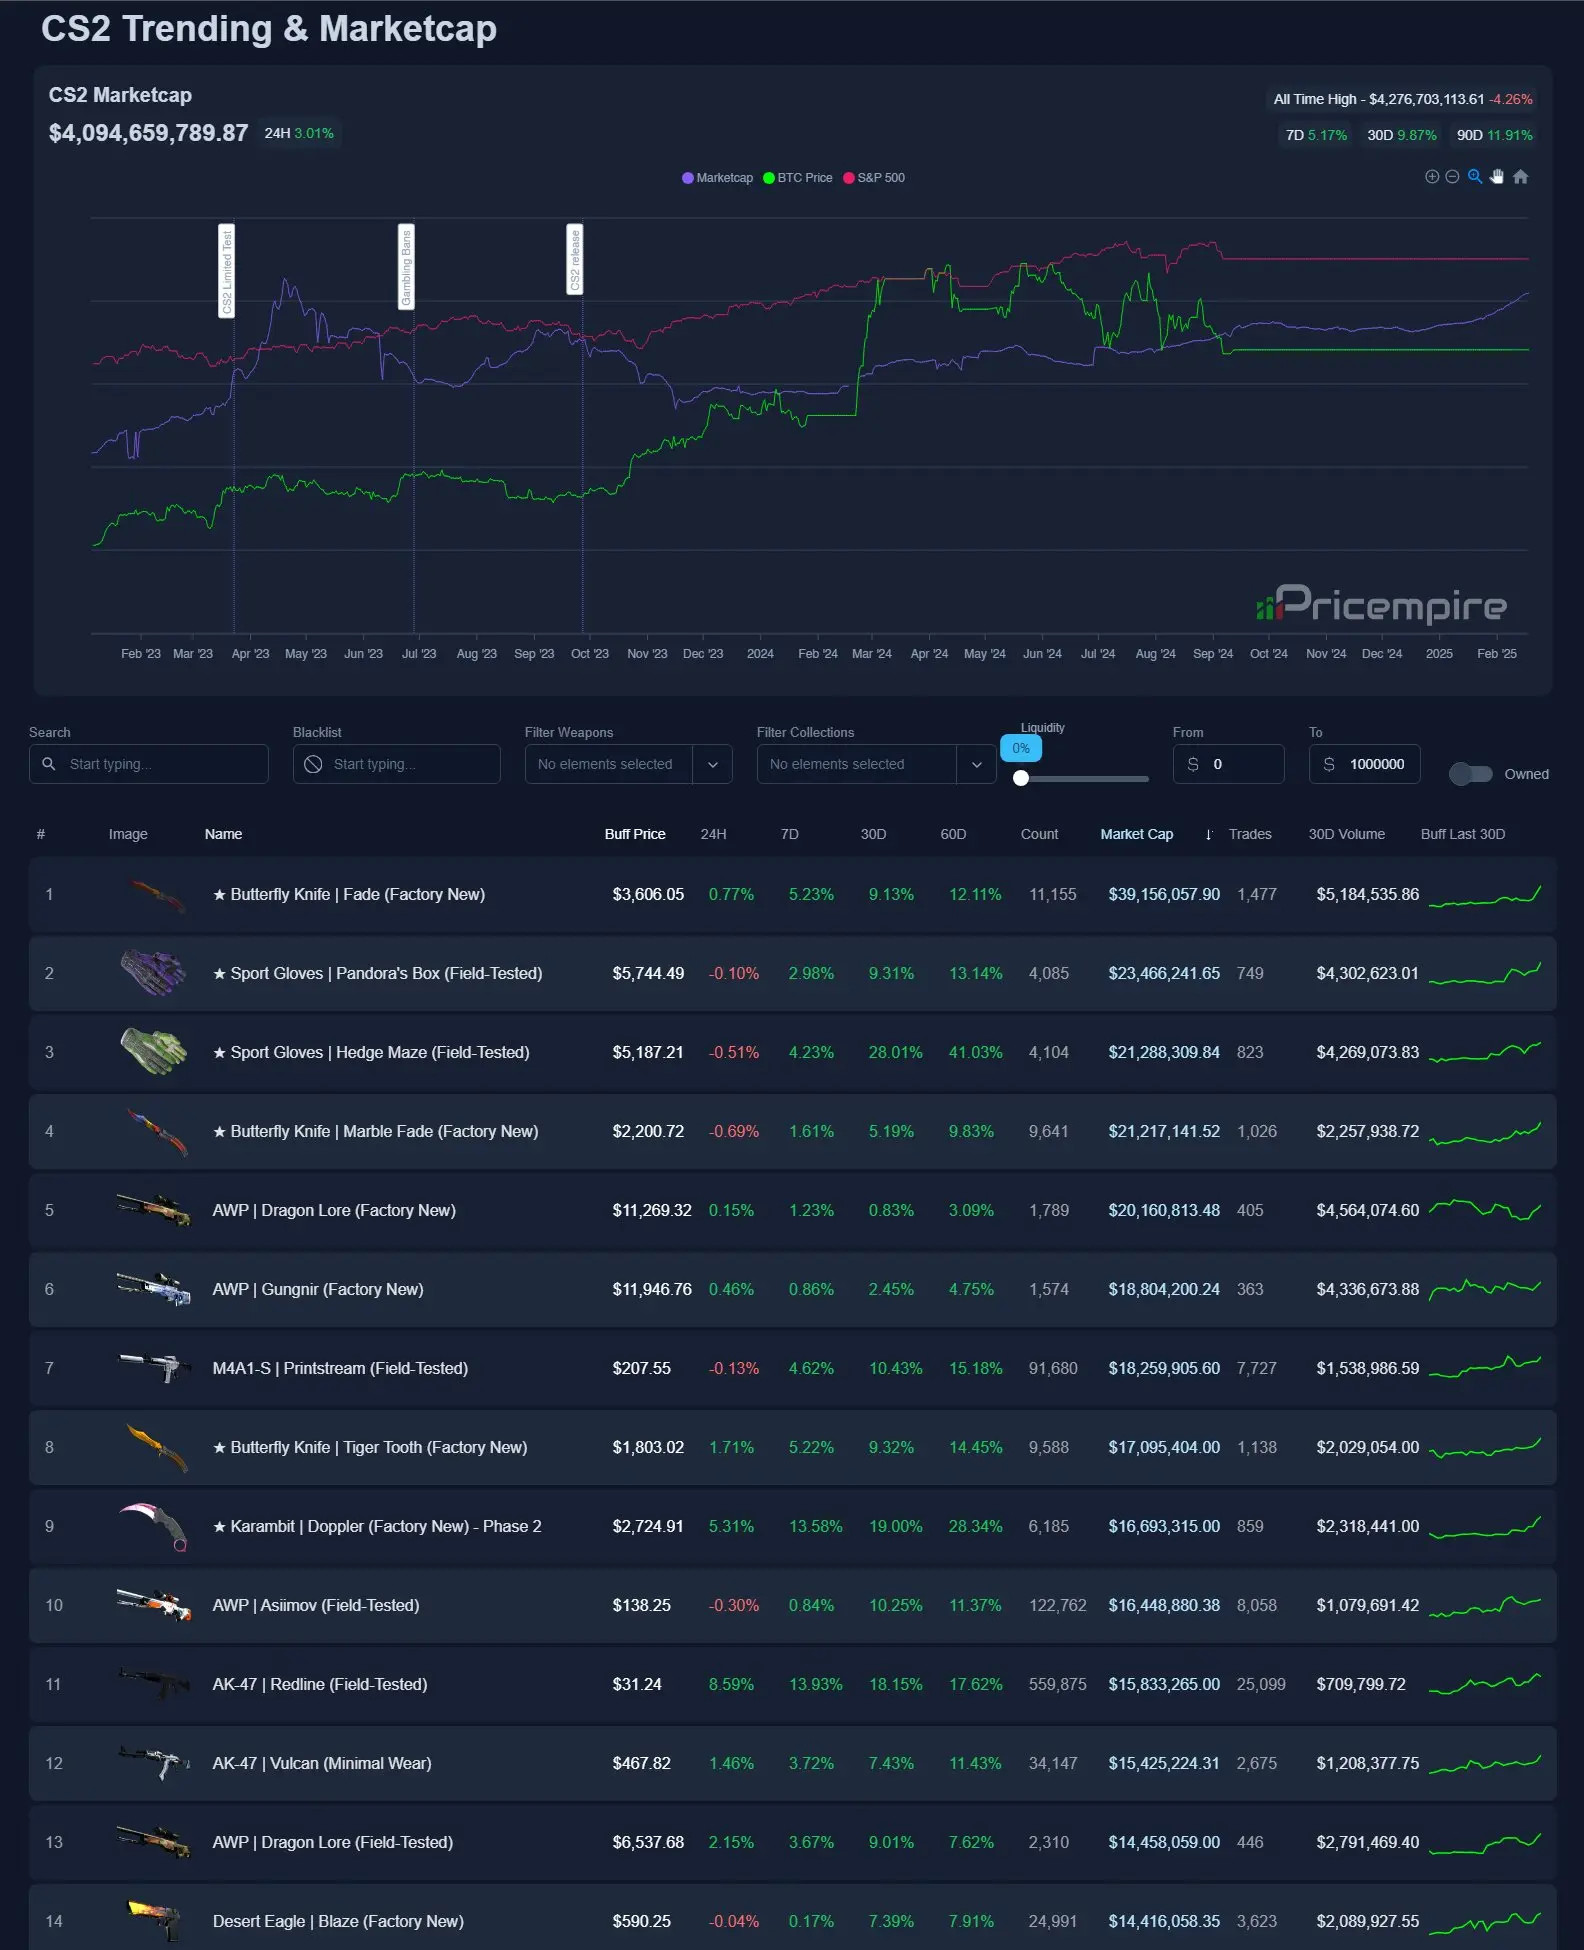Toggle the Marketcap legend series

[x=717, y=178]
